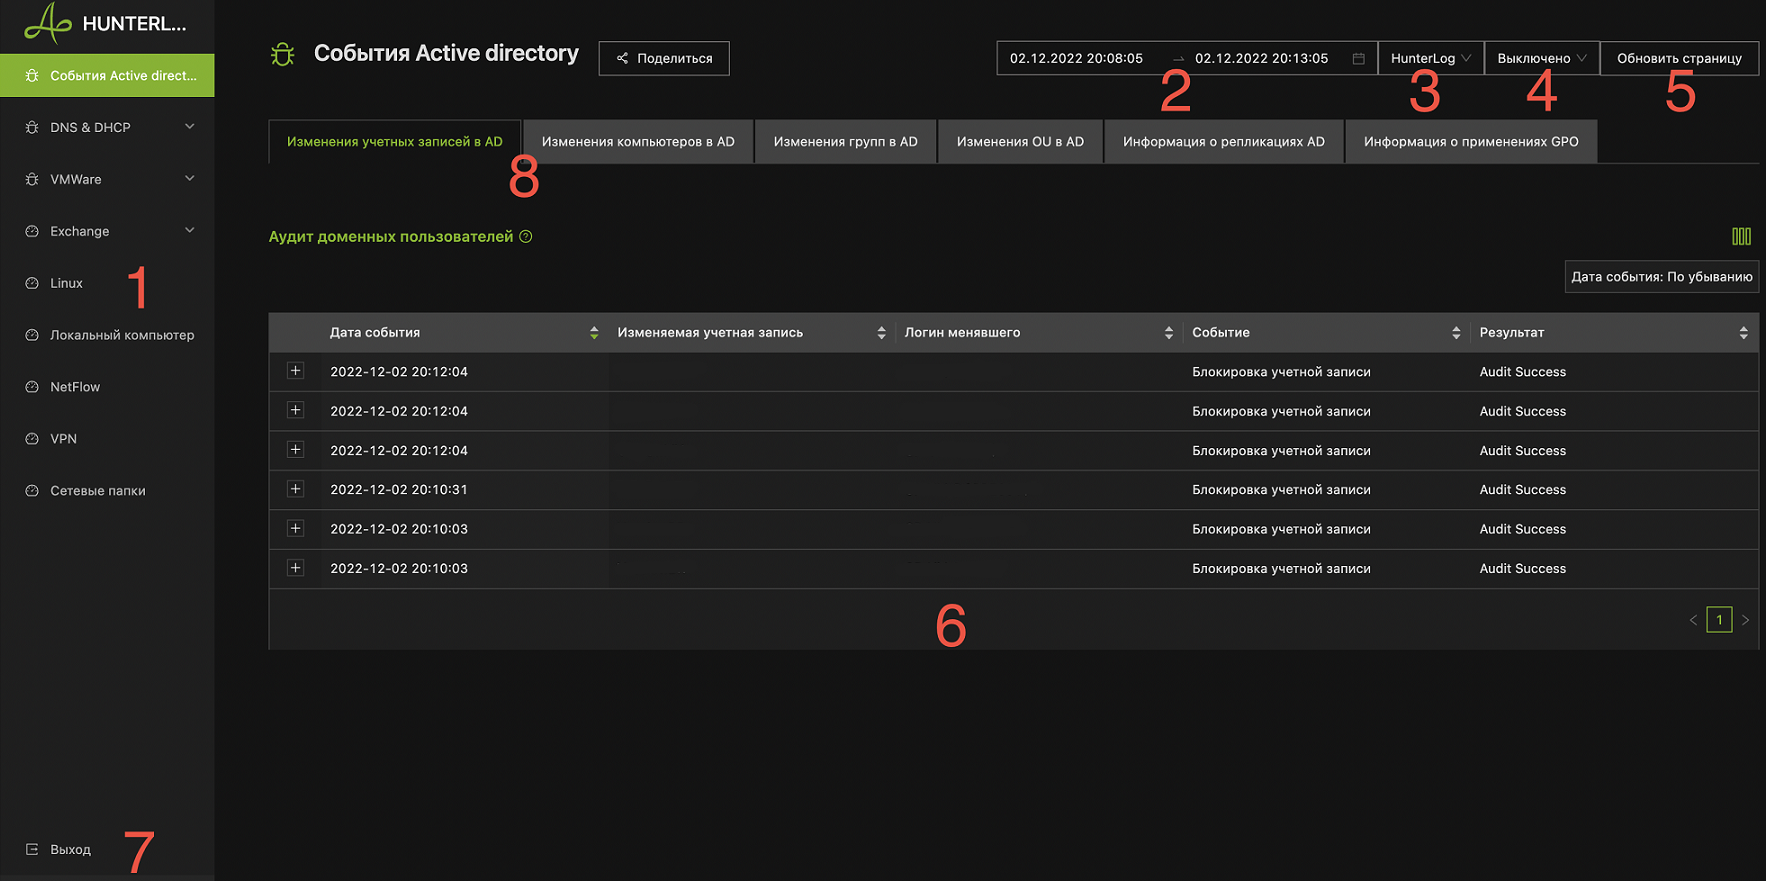Open the HunterLog source dropdown
The height and width of the screenshot is (881, 1766).
coord(1430,58)
